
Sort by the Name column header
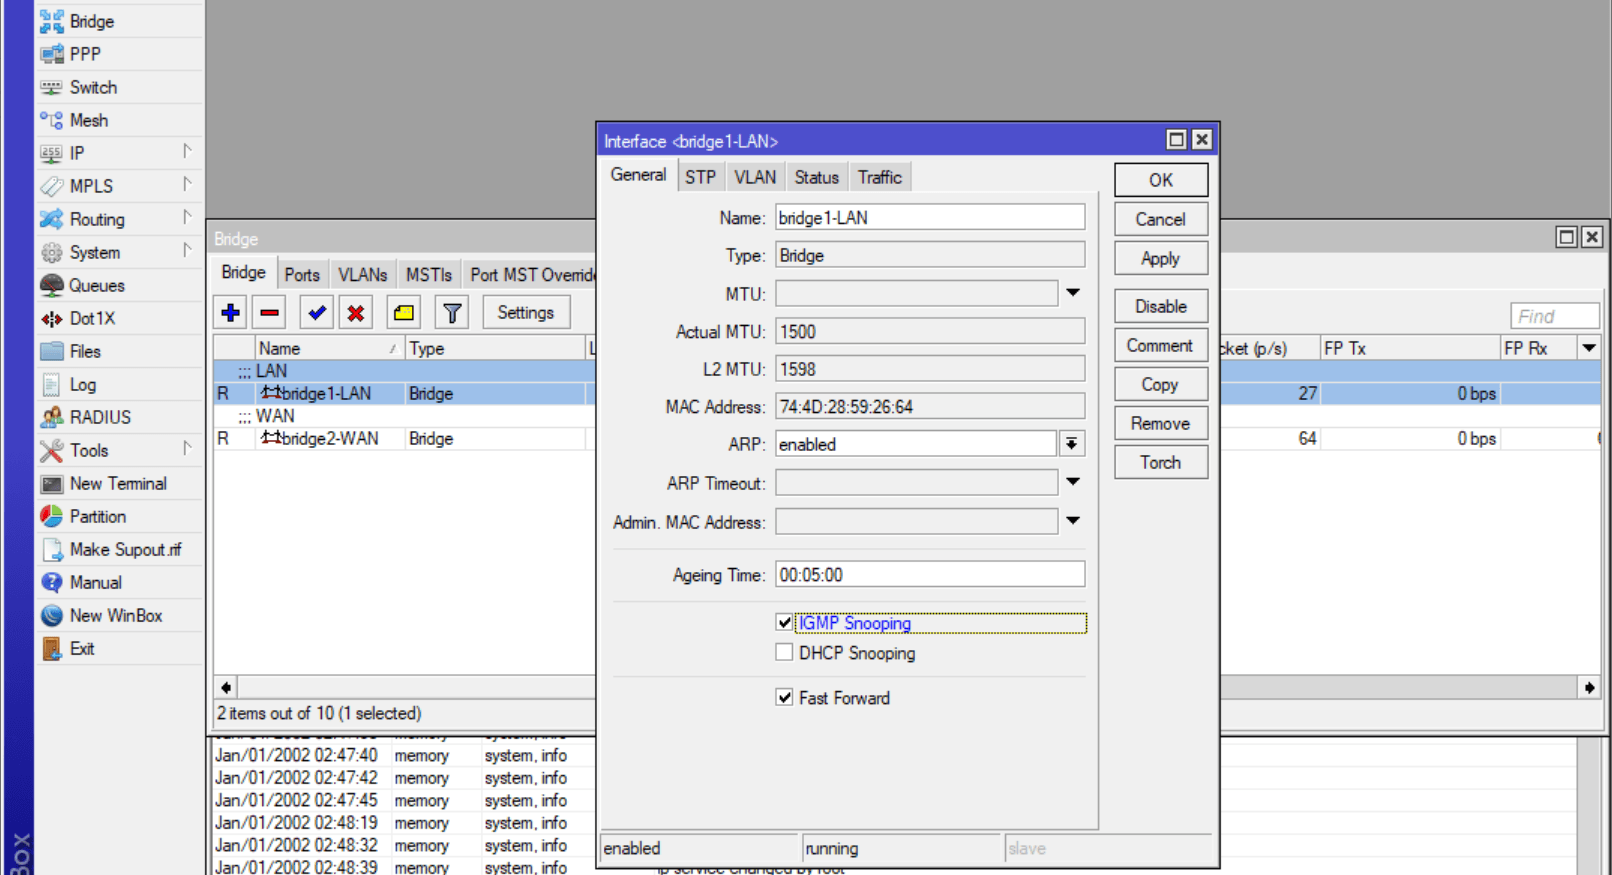click(x=329, y=348)
